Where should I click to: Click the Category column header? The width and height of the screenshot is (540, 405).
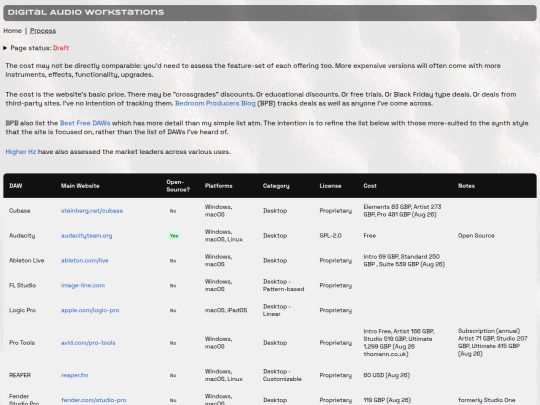coord(276,186)
